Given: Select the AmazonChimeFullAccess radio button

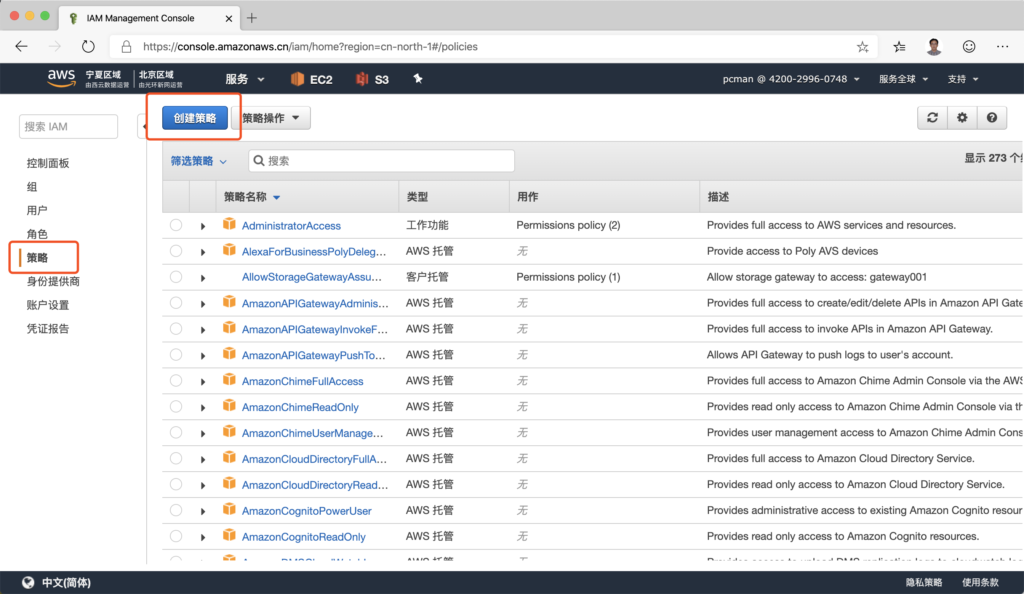Looking at the screenshot, I should pos(176,381).
